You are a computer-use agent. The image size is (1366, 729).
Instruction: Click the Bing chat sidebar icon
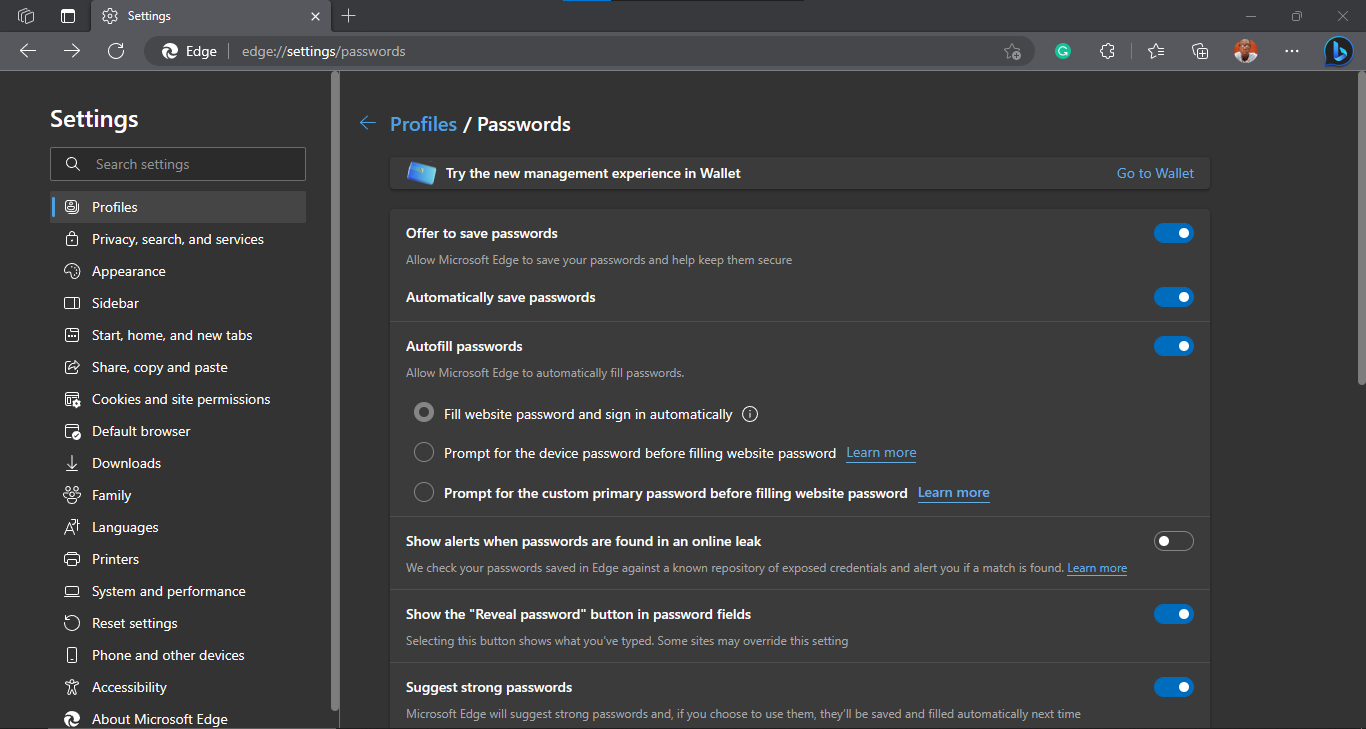click(1339, 51)
